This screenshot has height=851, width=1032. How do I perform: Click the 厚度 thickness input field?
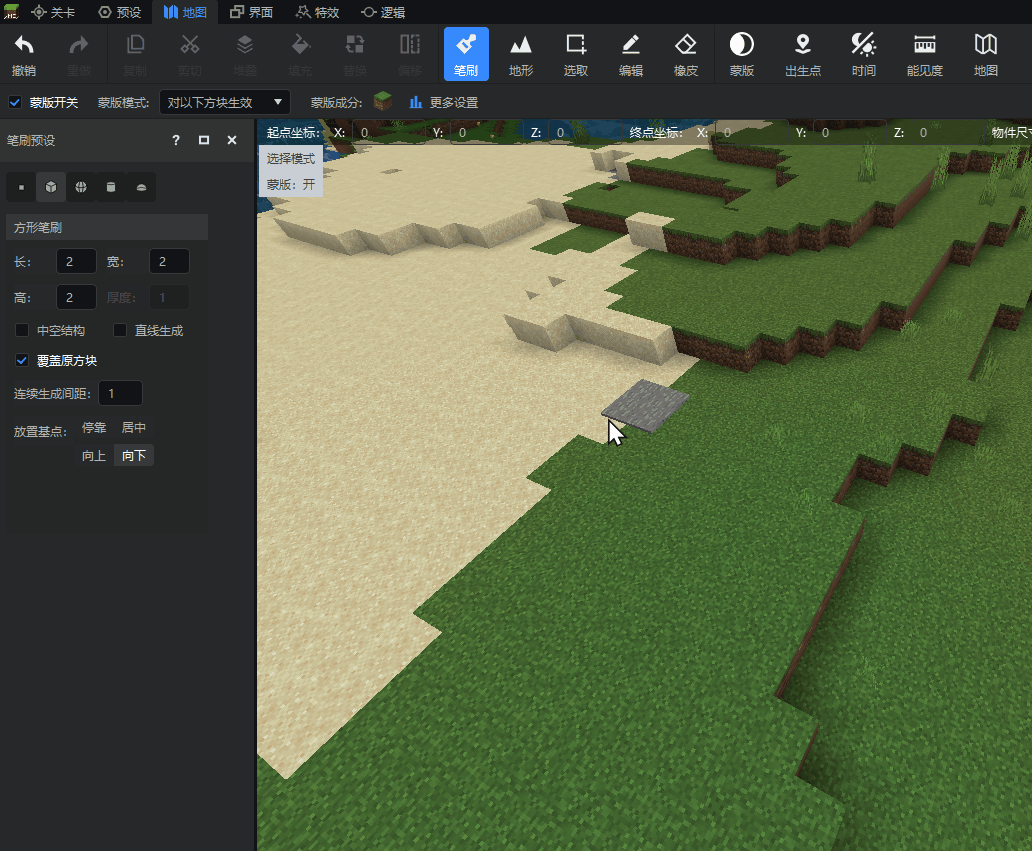[169, 297]
